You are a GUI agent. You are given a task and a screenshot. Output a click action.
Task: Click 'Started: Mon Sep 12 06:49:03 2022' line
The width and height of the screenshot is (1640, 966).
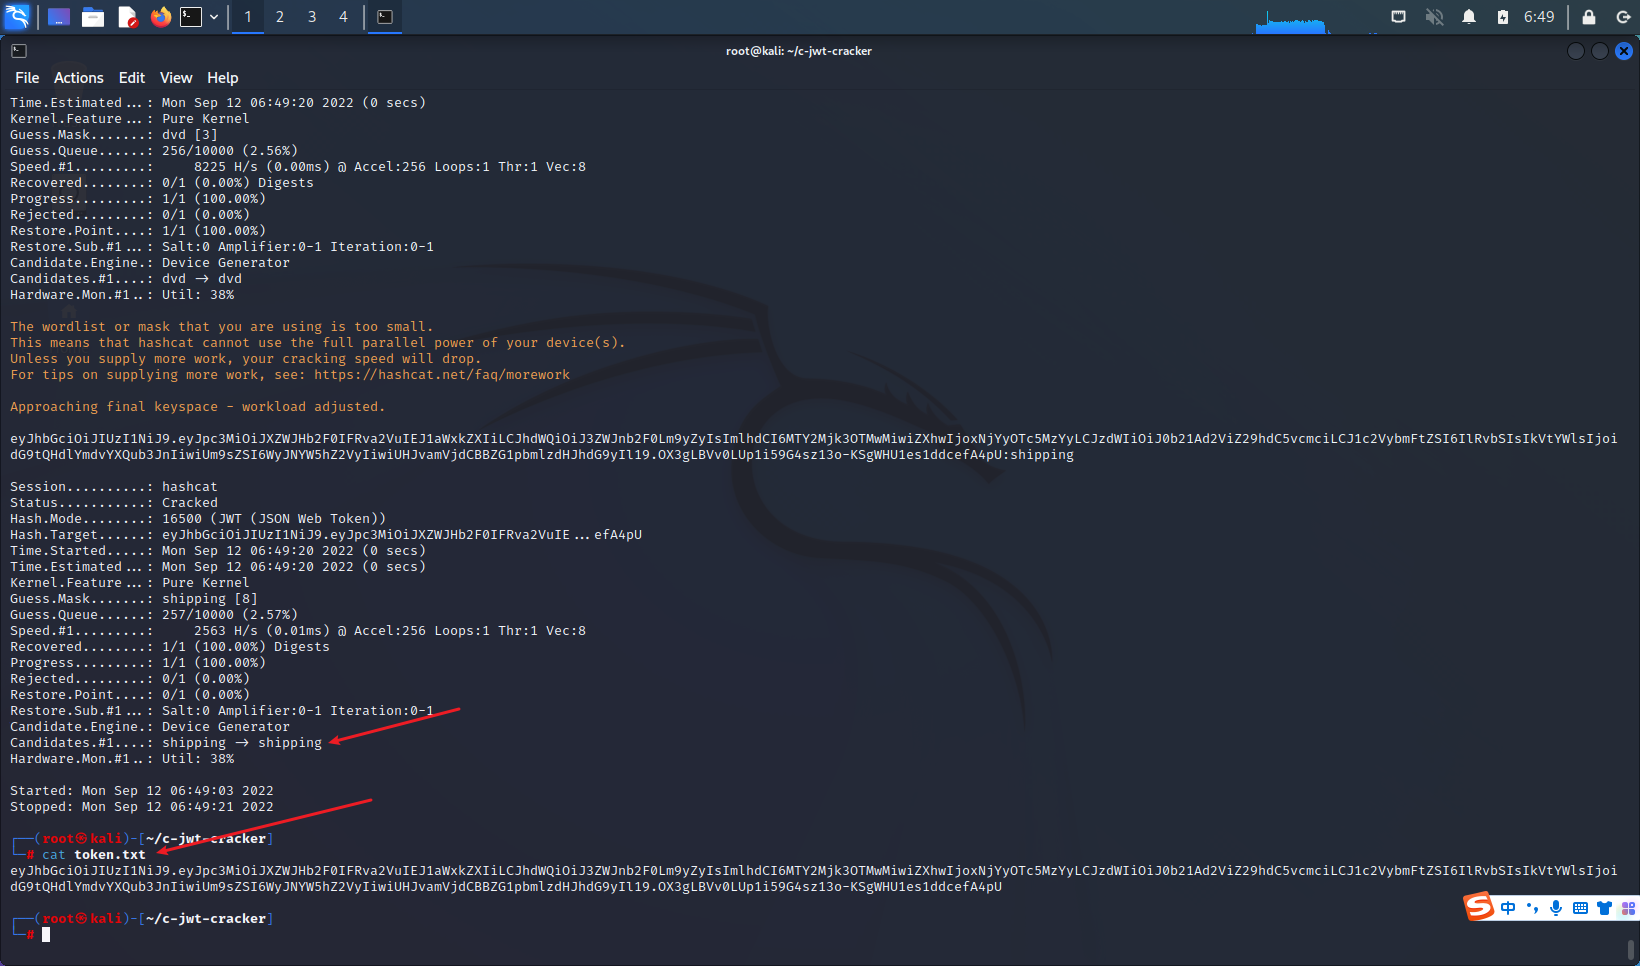pyautogui.click(x=142, y=791)
